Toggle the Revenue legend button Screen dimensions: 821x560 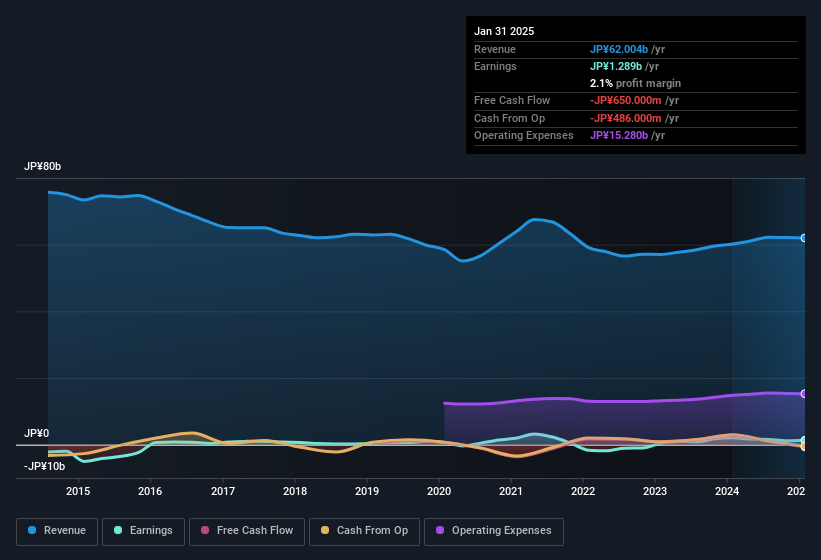[57, 531]
